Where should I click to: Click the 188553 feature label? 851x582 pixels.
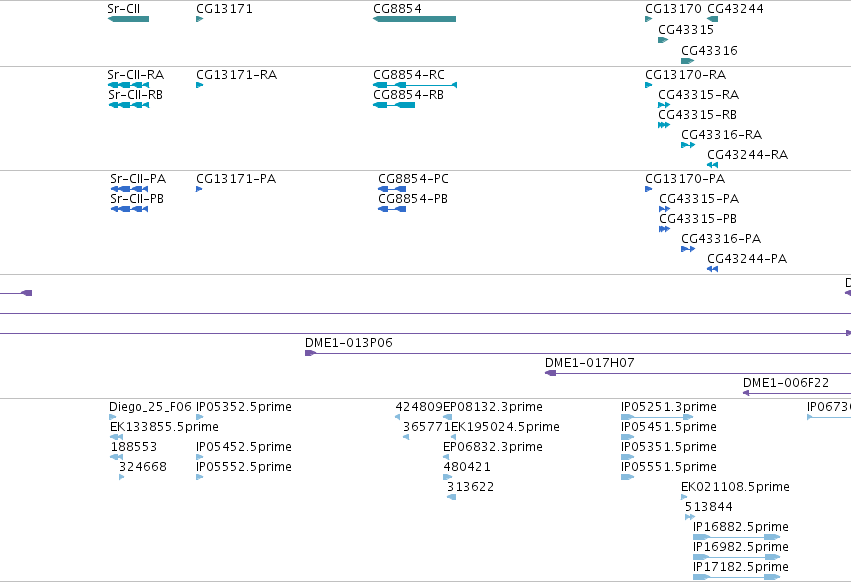(134, 447)
